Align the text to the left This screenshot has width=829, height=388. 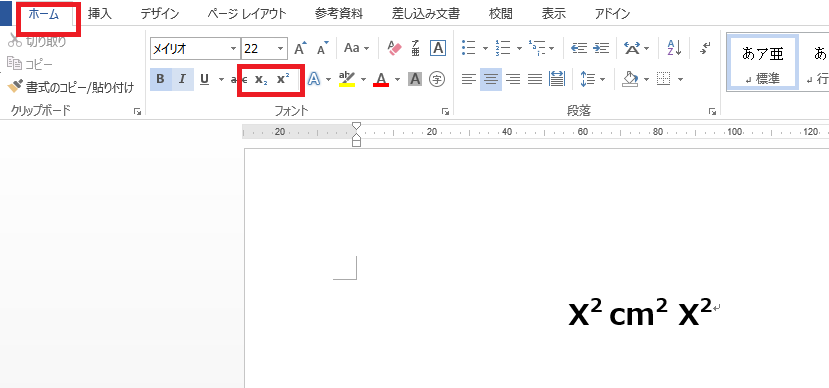[468, 79]
